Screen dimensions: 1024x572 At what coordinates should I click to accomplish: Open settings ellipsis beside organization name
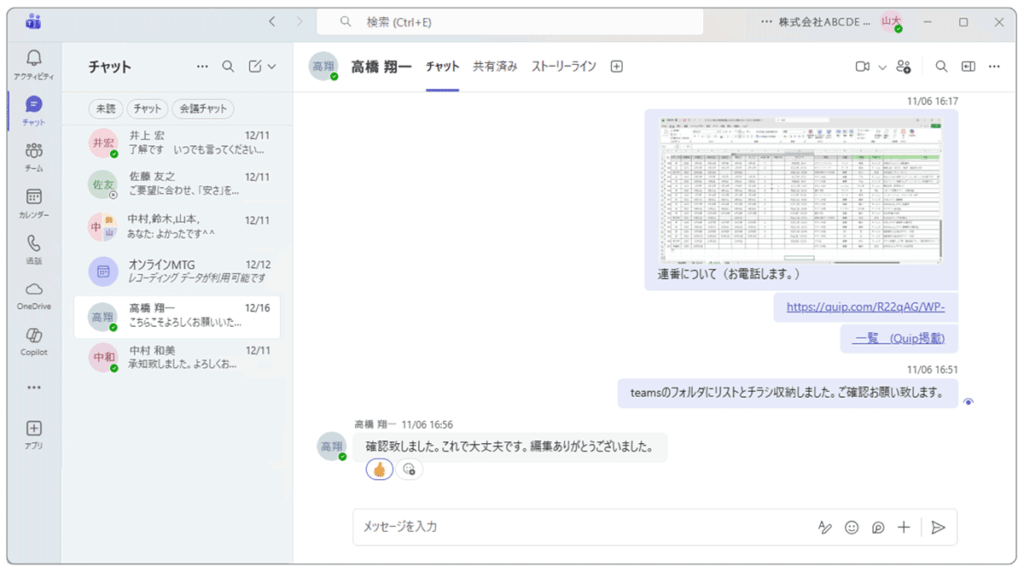pos(766,22)
